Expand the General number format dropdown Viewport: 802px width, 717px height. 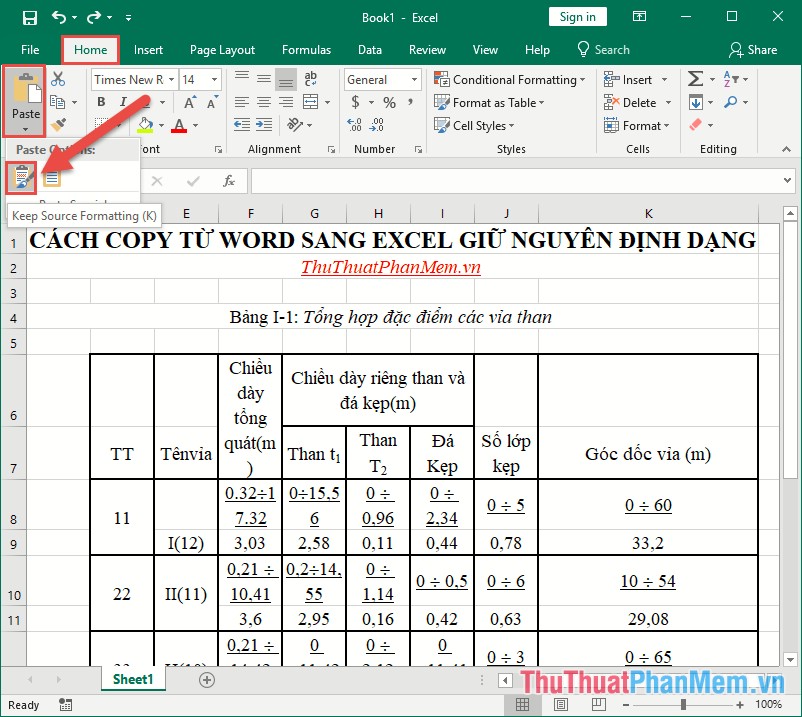(415, 79)
